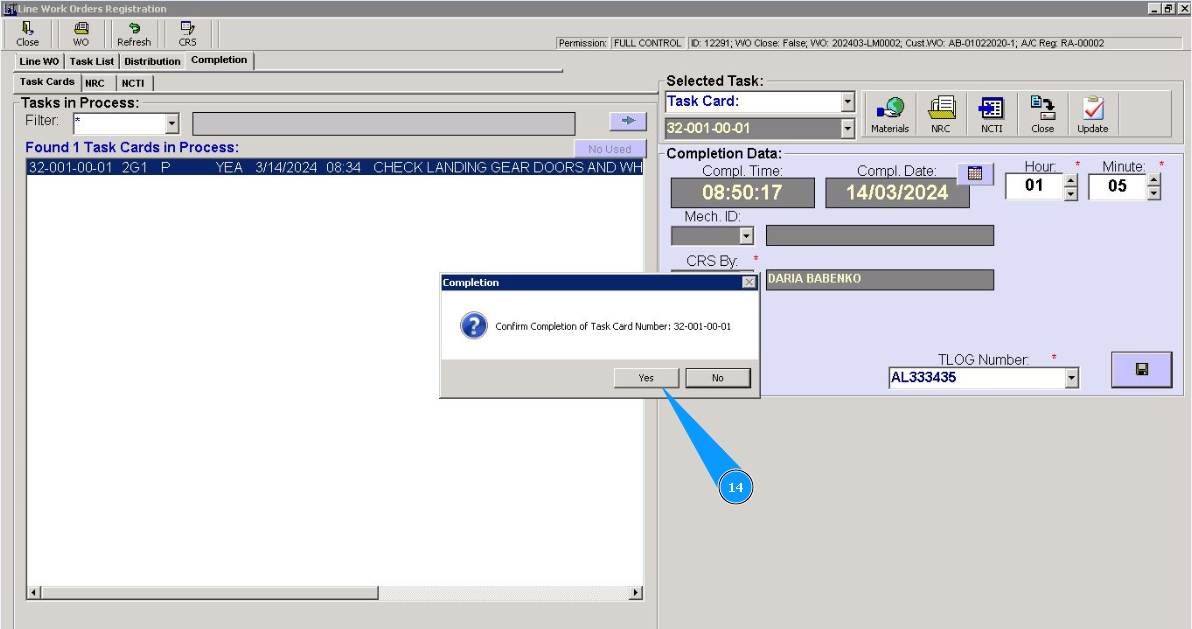Click the Confirm Completion message text
Screen dimensions: 1192x629
(613, 326)
